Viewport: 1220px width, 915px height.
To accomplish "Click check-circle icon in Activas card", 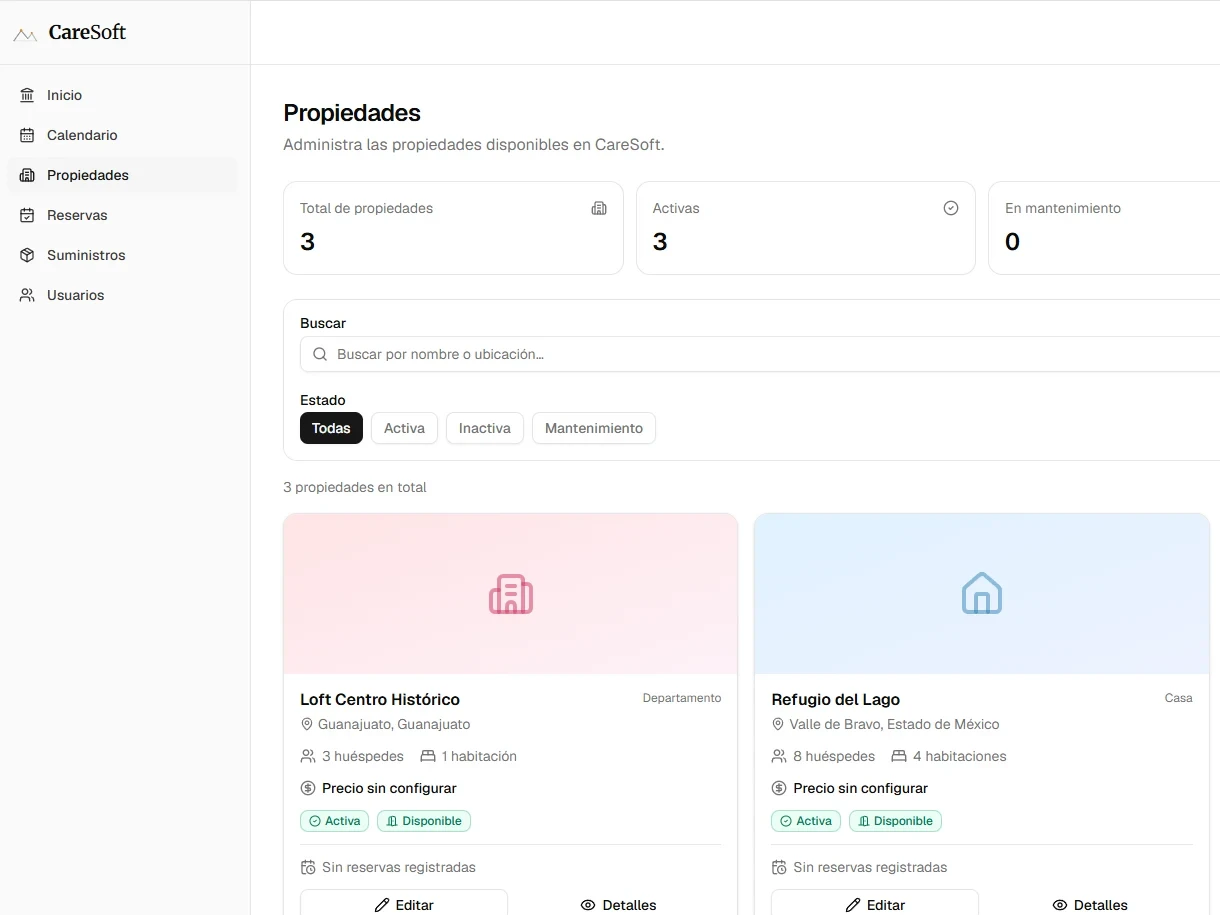I will 951,208.
